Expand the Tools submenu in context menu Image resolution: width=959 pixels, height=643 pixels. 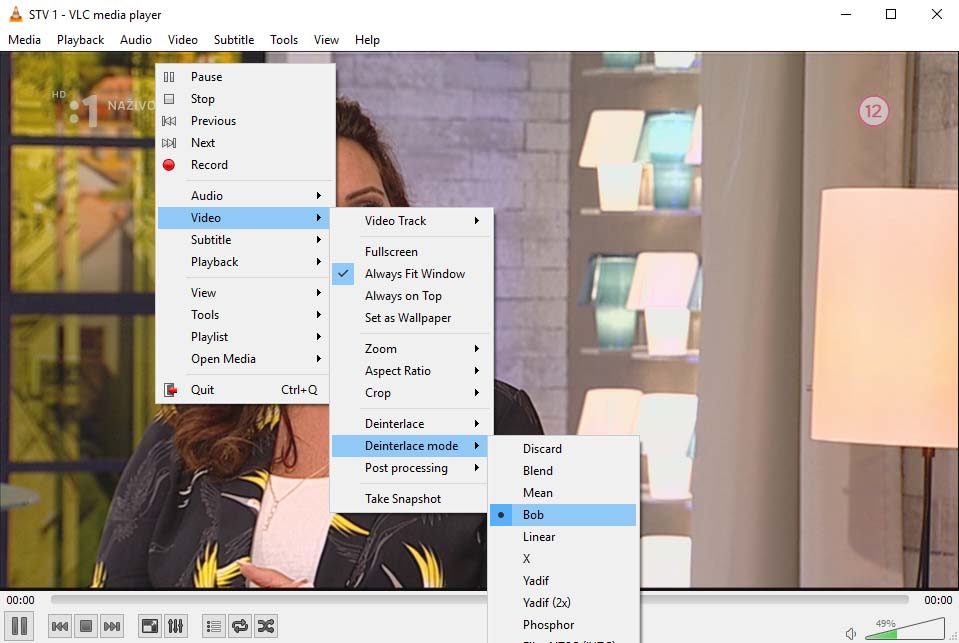tap(243, 315)
